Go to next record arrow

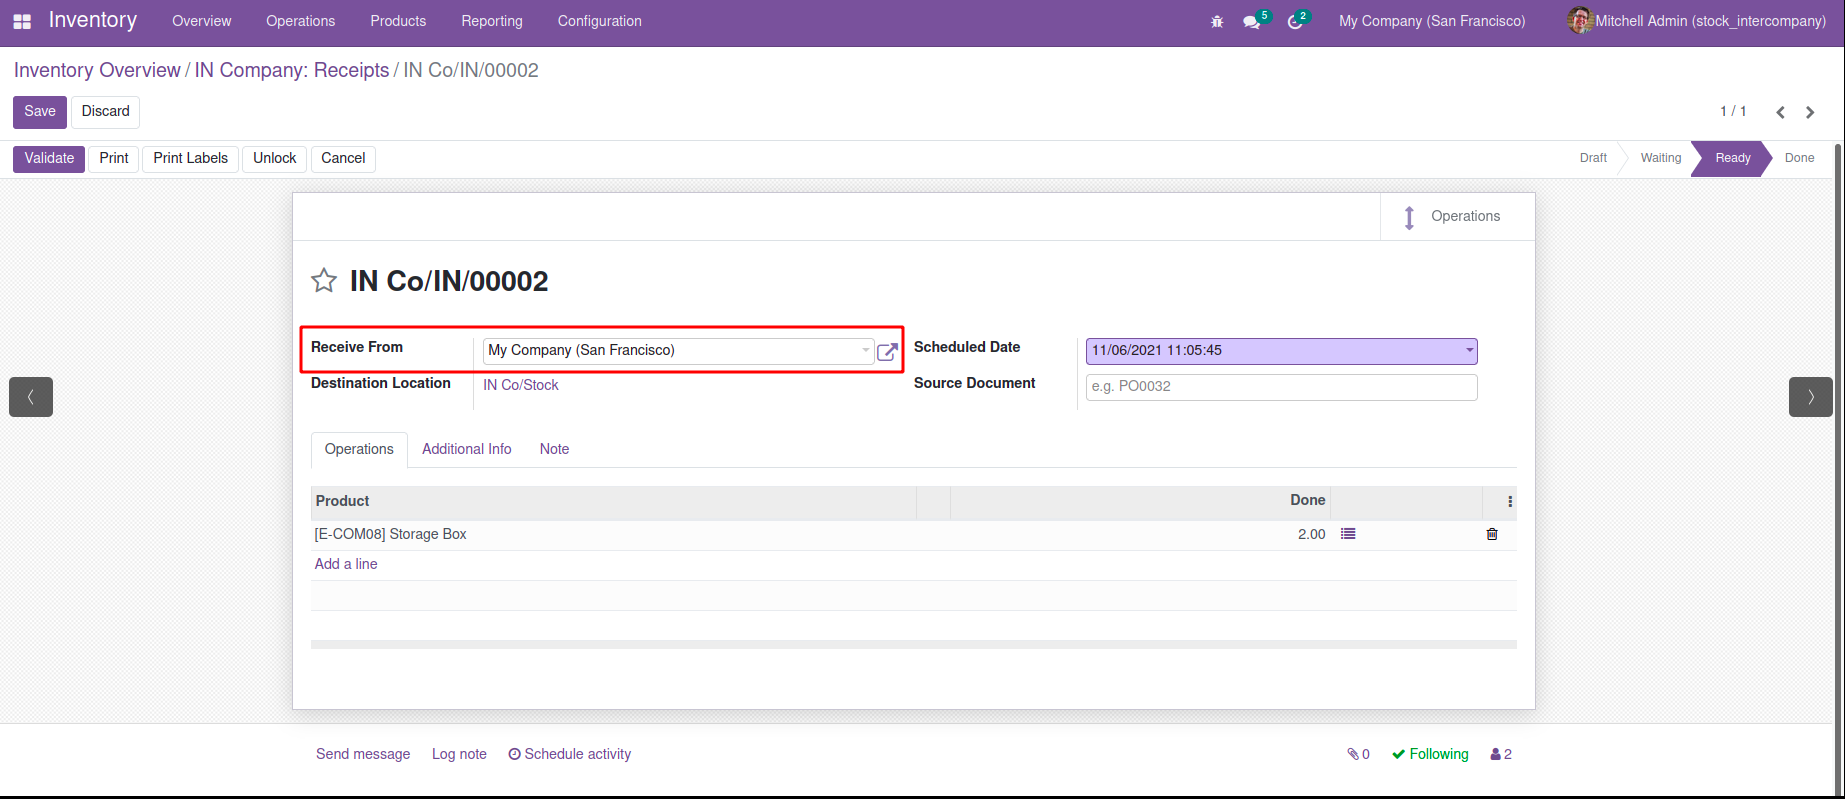click(1810, 112)
